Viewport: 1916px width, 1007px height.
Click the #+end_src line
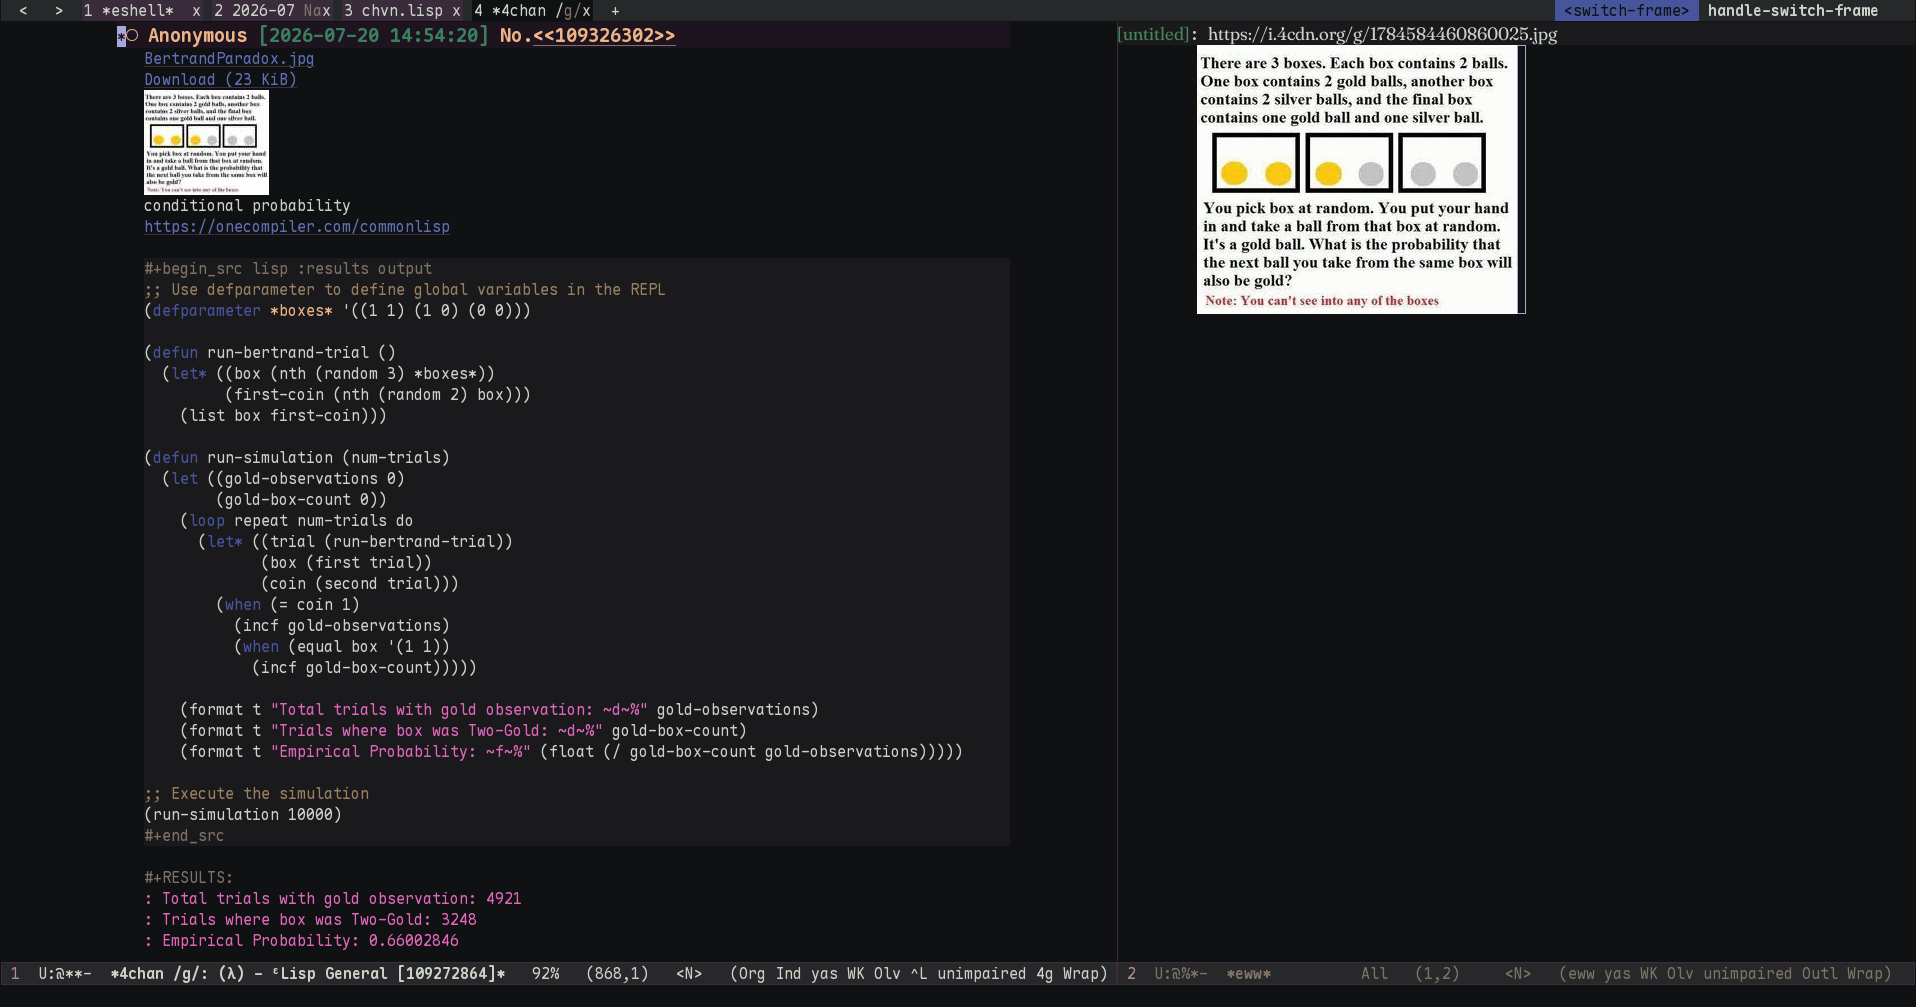coord(184,836)
